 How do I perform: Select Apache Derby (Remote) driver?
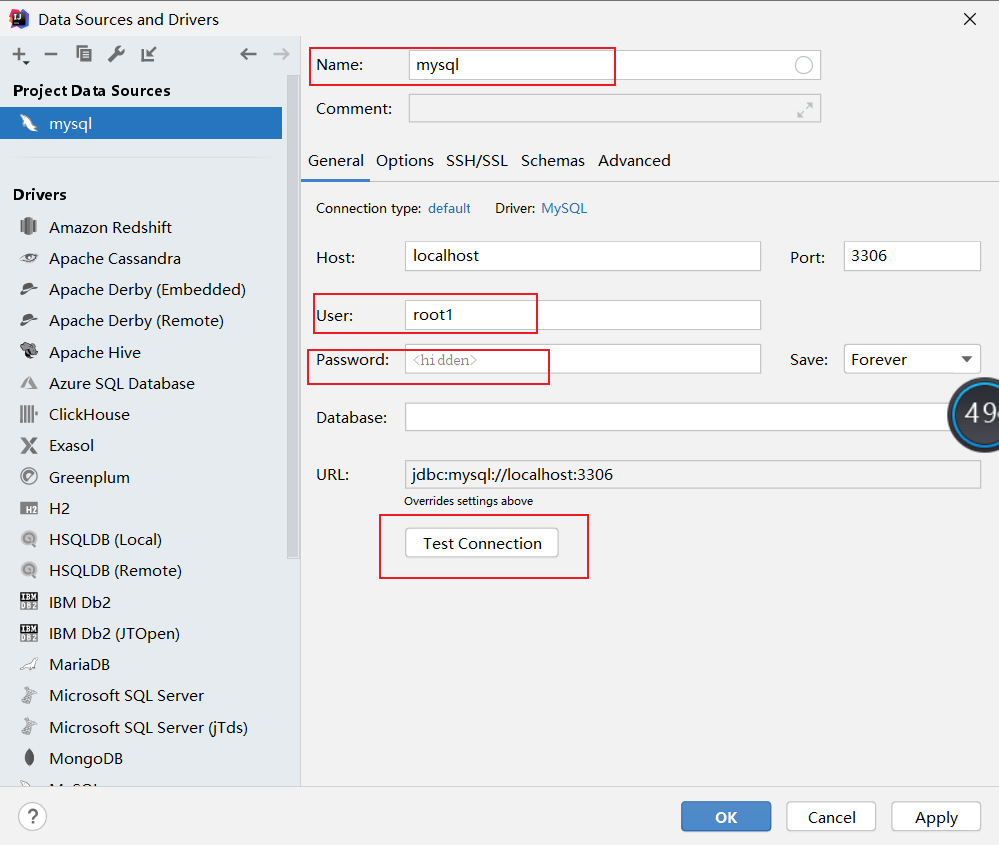point(136,321)
